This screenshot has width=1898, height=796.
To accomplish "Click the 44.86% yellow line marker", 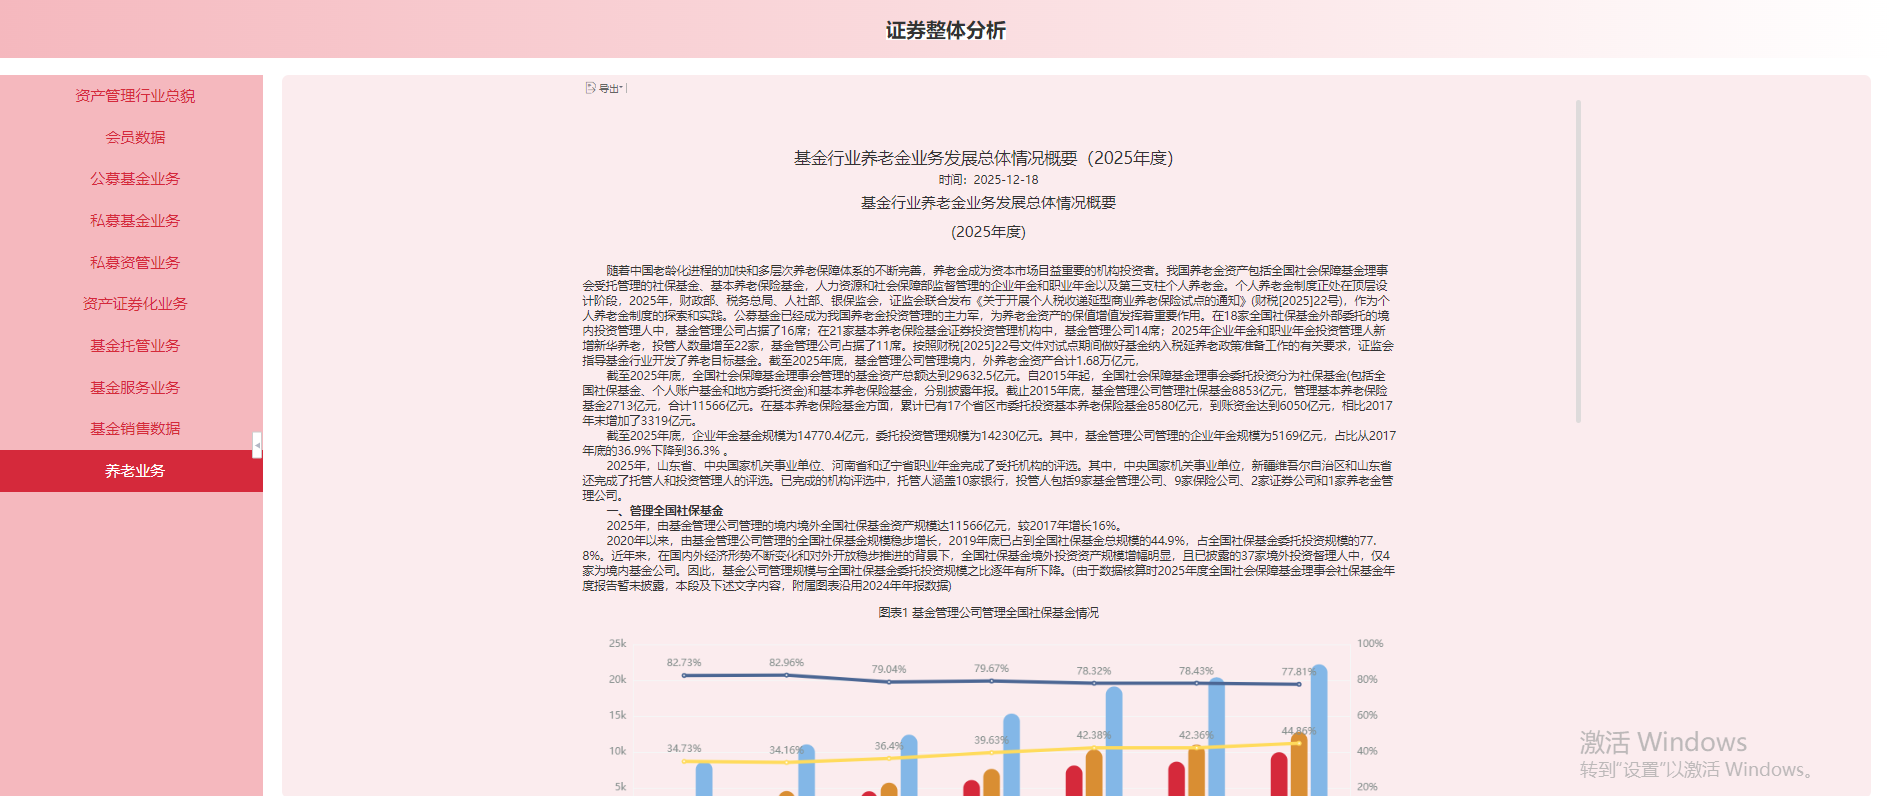I will [1298, 743].
